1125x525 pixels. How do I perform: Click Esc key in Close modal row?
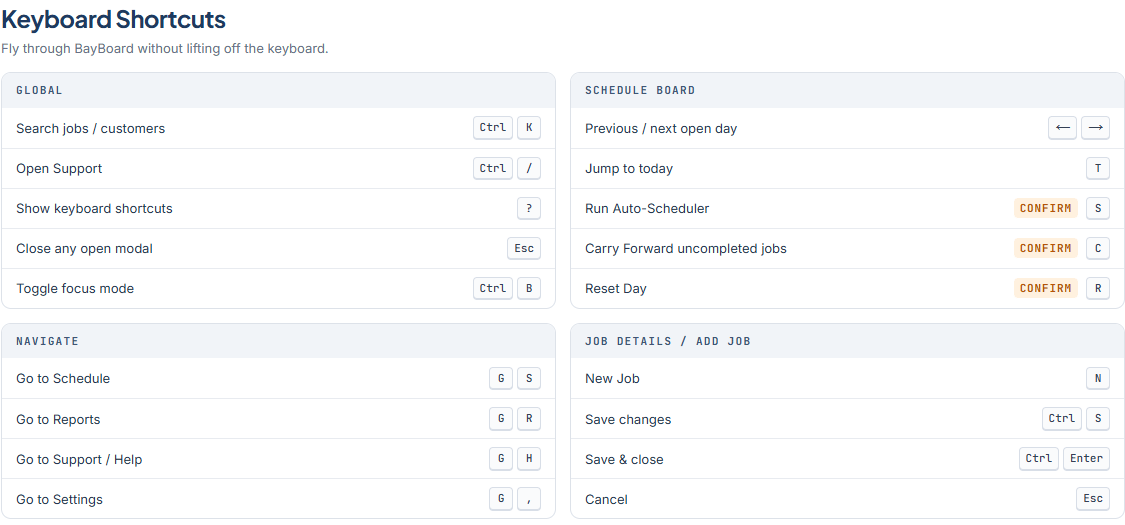(524, 249)
